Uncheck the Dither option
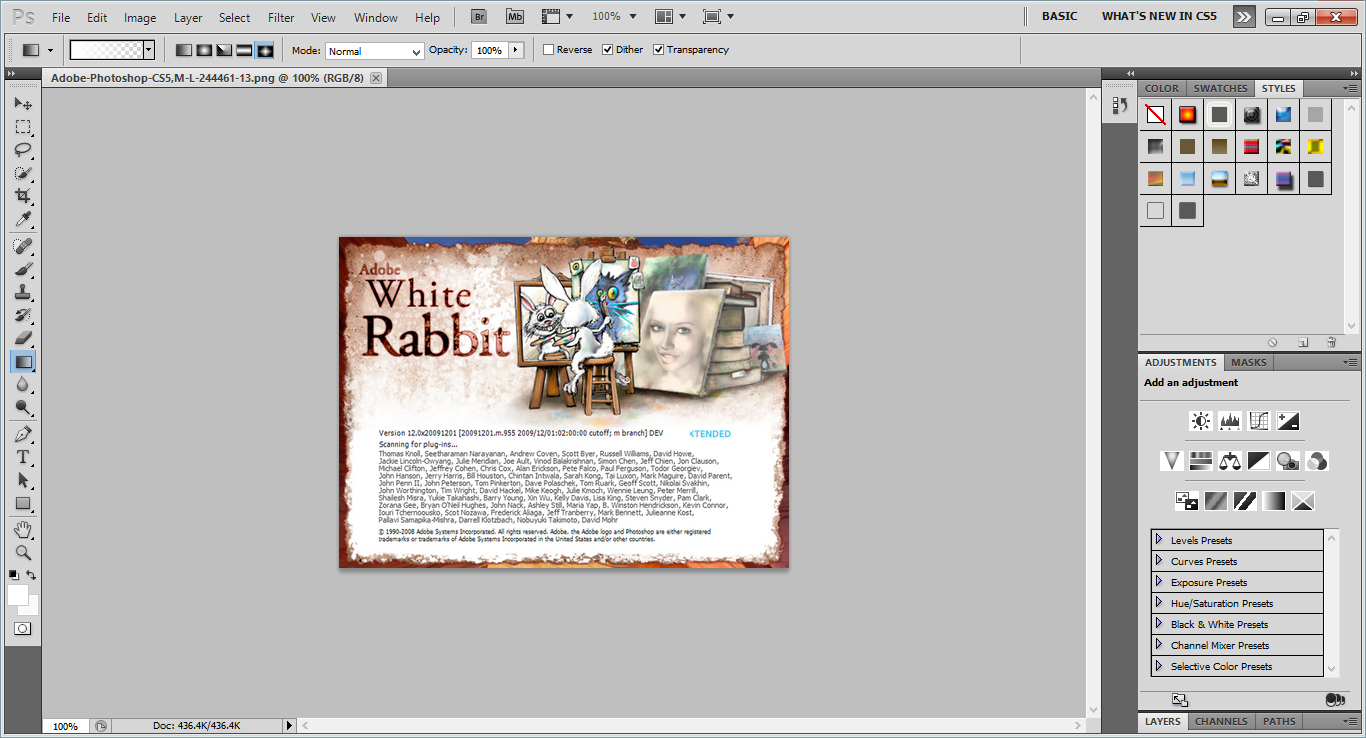1366x738 pixels. point(607,50)
